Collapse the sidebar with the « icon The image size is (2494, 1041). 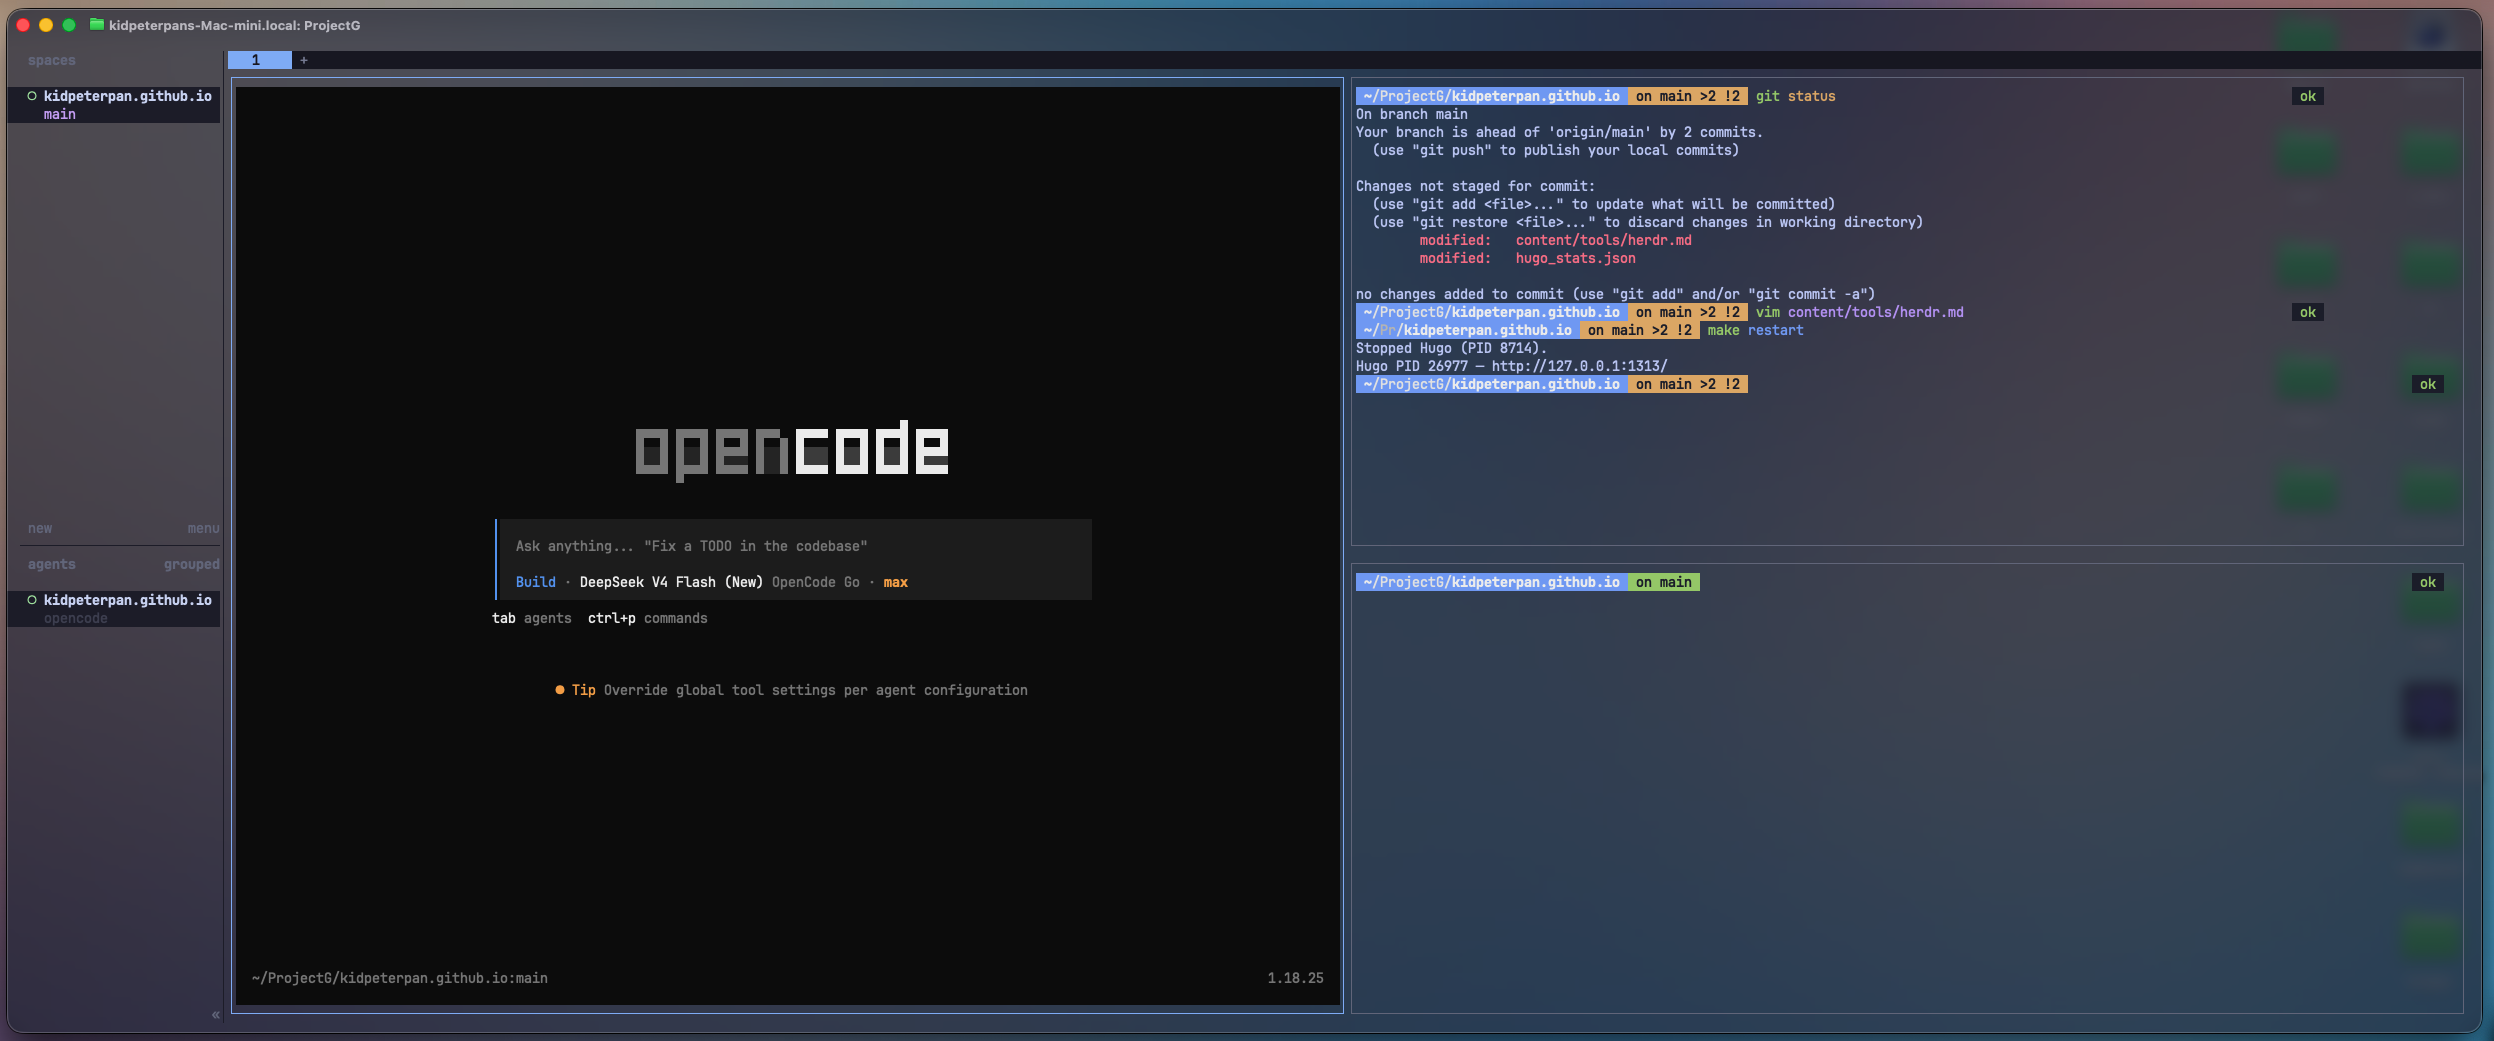(x=215, y=1015)
